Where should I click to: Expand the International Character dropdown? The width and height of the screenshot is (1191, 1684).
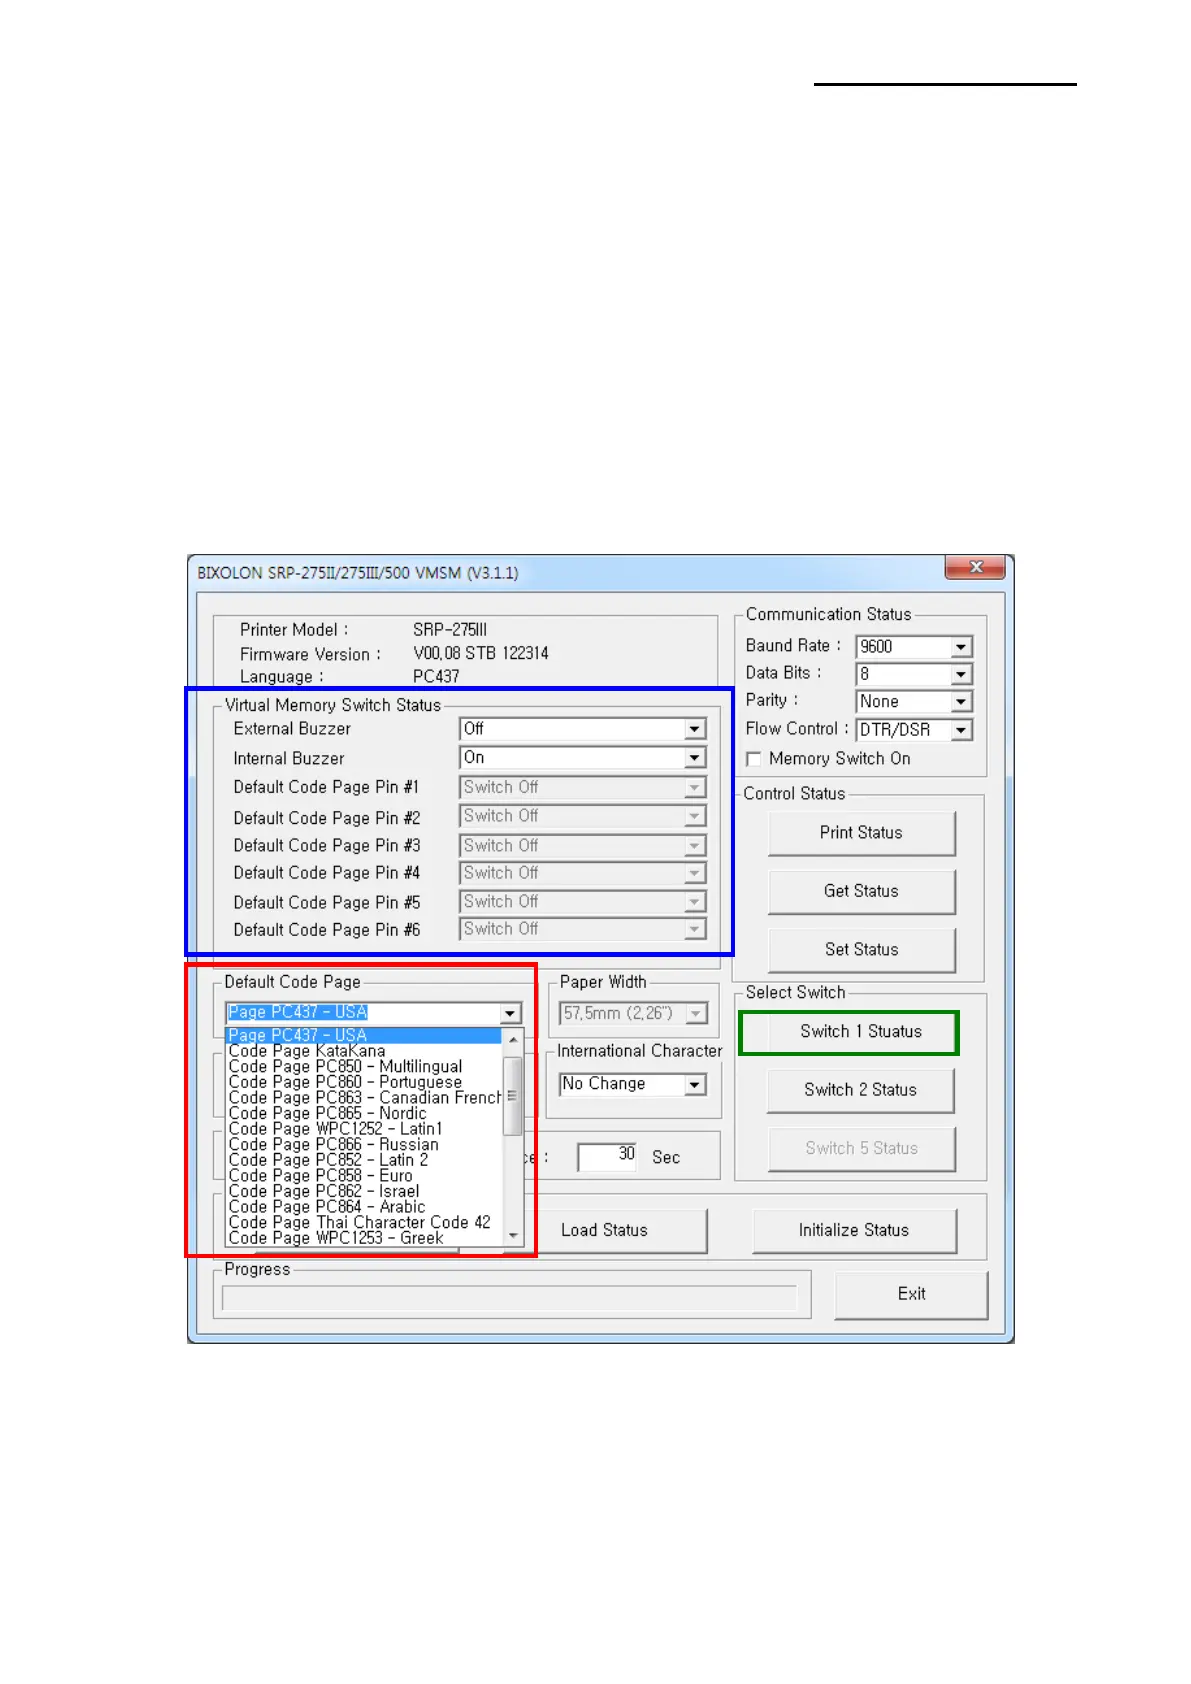coord(632,1084)
